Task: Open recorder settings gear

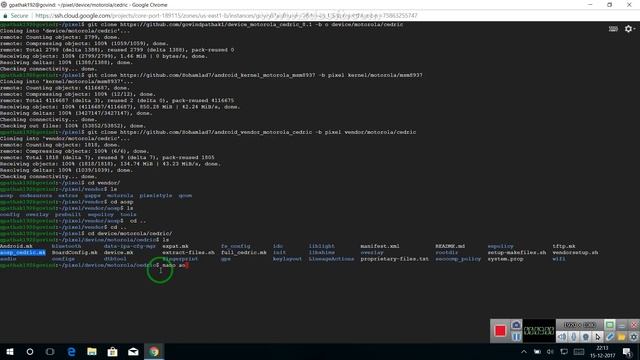Action: [633, 337]
